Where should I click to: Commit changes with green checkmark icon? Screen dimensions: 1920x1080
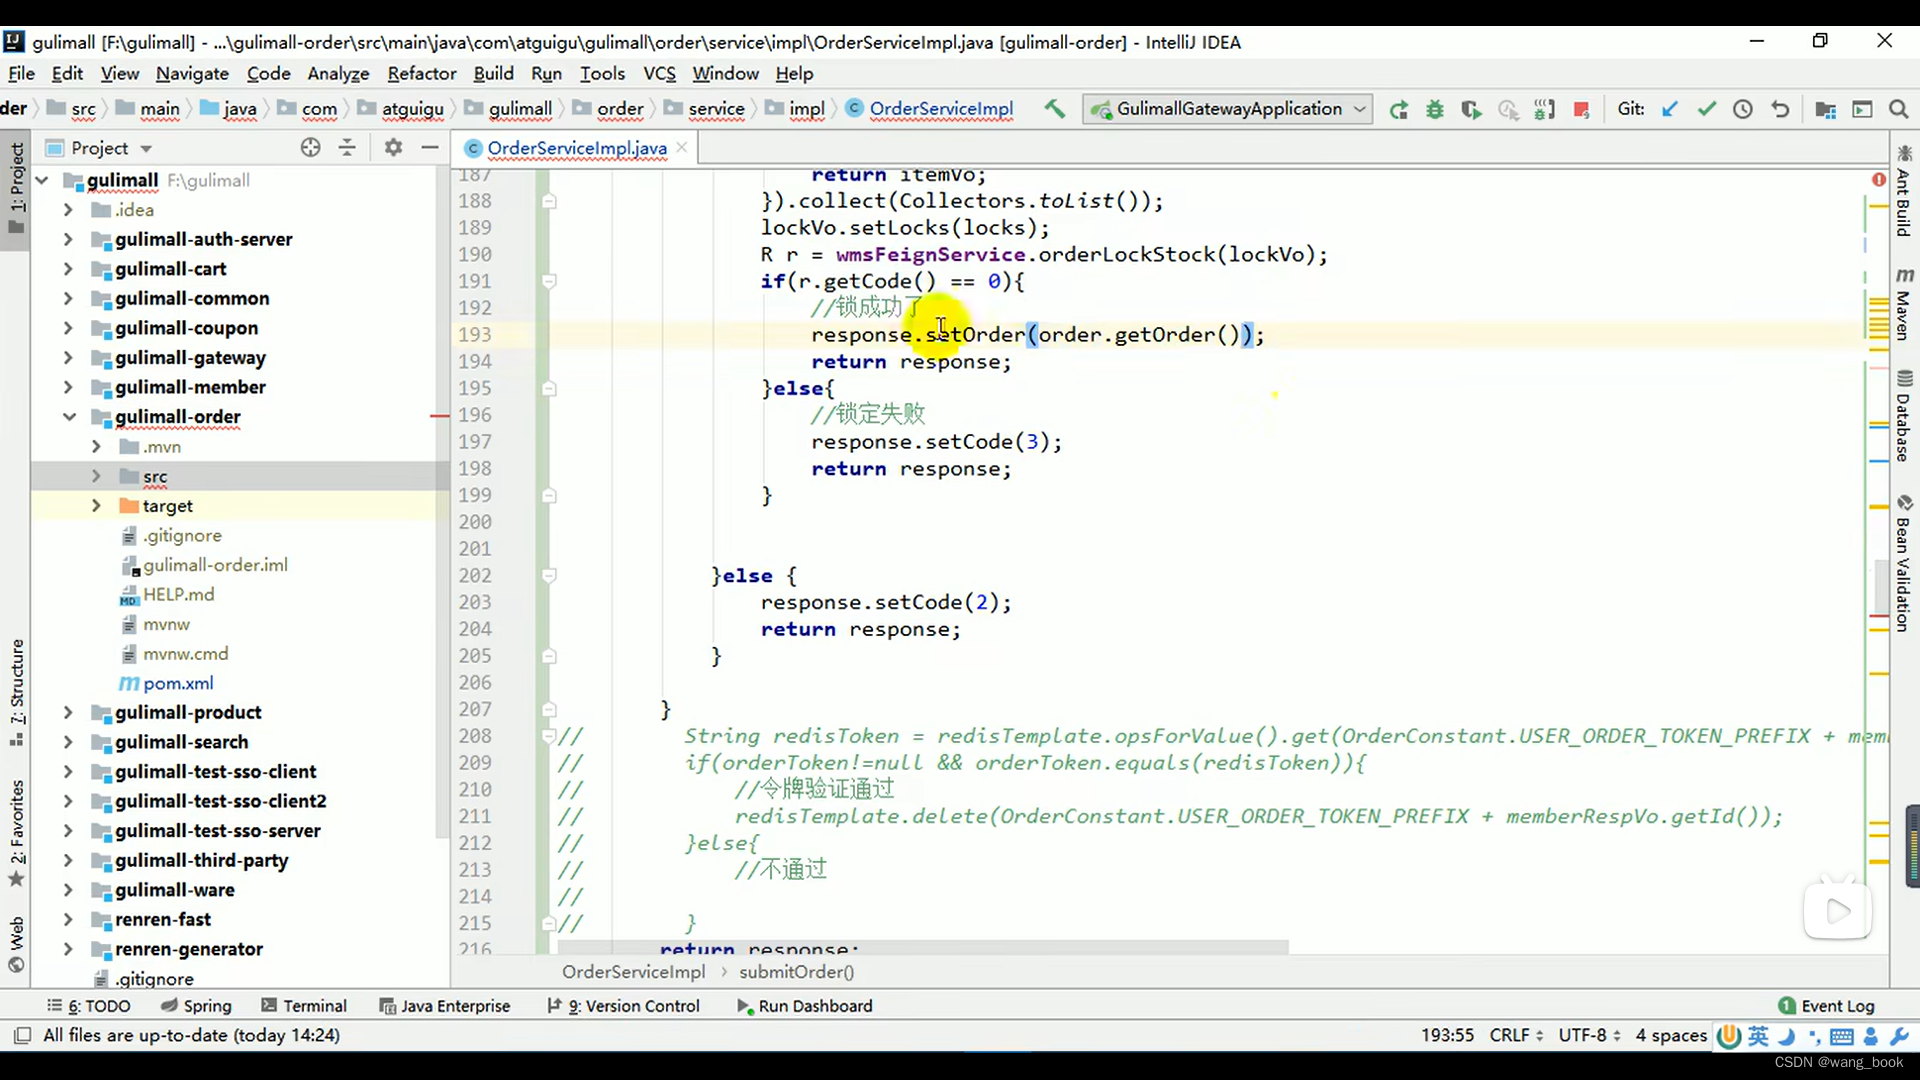(1706, 109)
